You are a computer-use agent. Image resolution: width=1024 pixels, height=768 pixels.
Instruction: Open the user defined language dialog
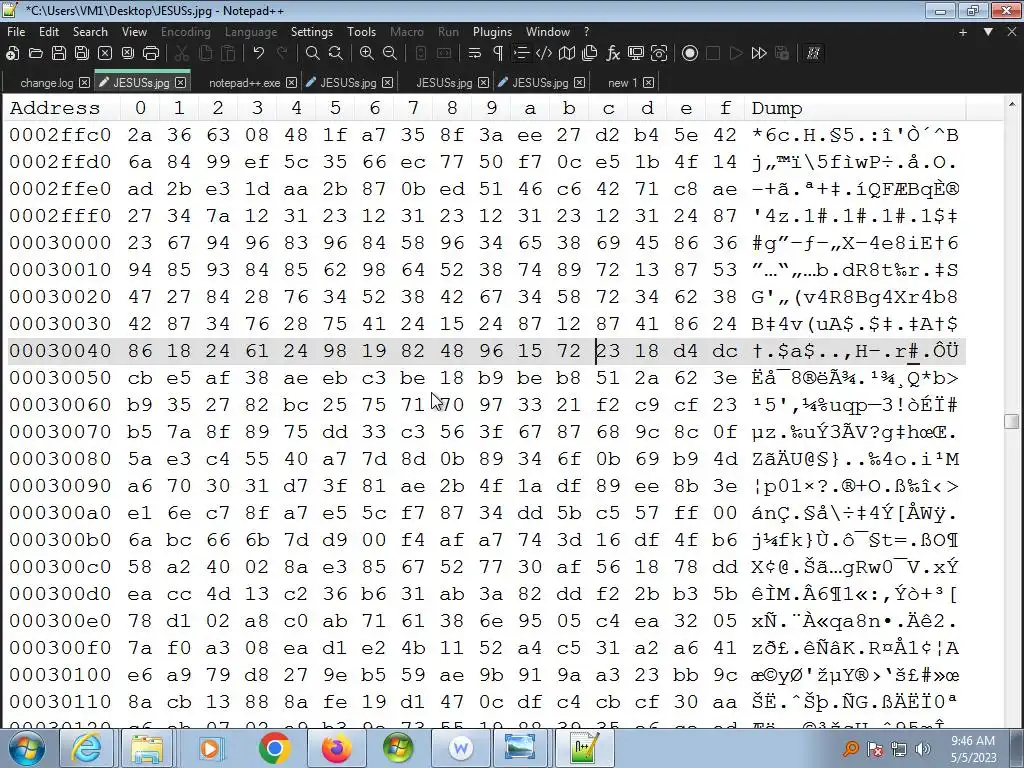[x=544, y=54]
